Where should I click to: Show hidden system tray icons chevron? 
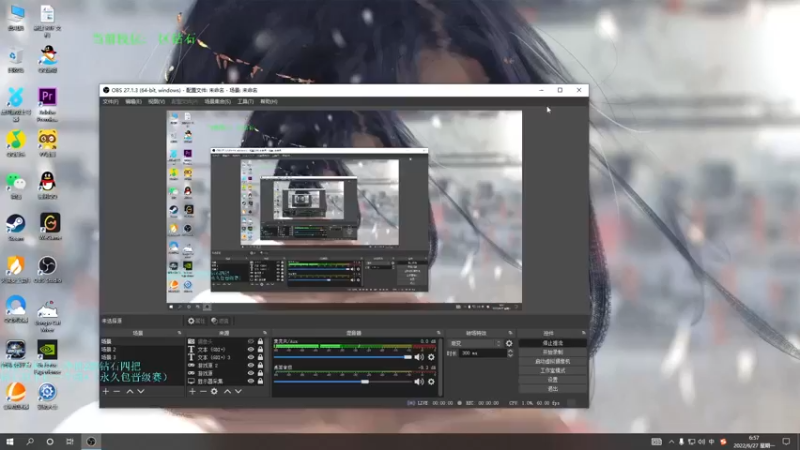point(671,442)
